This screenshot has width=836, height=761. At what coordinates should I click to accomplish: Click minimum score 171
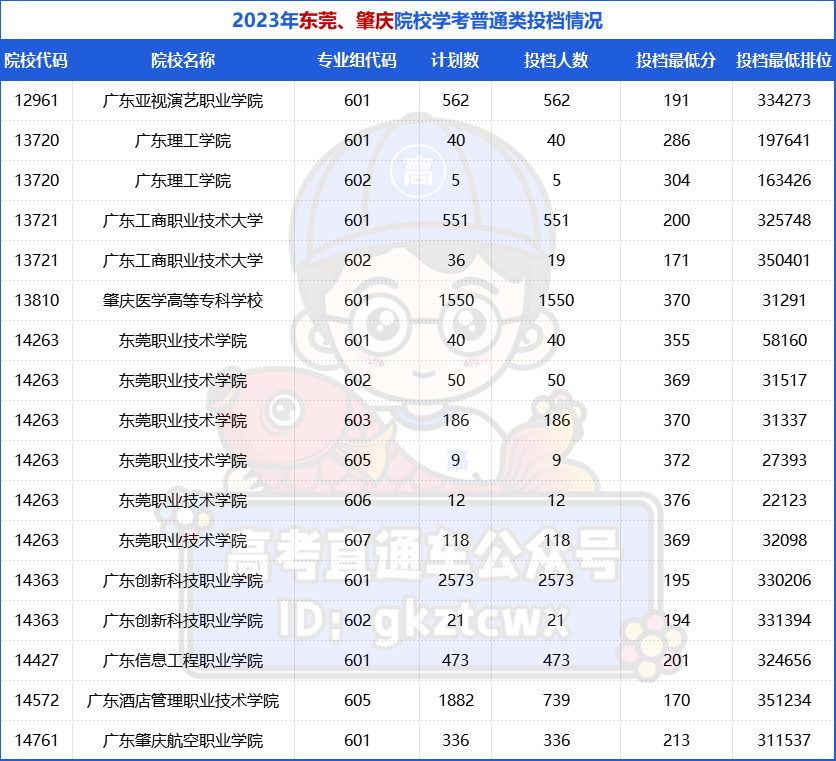tap(676, 260)
